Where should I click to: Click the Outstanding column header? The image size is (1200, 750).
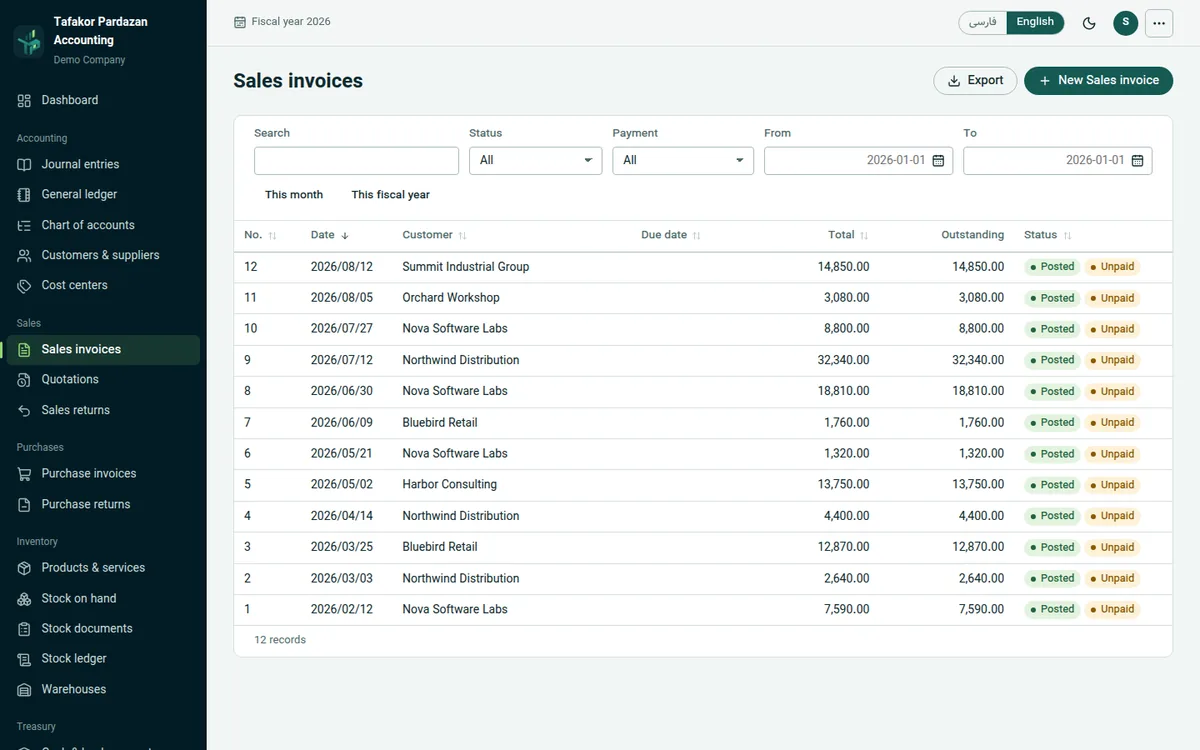[972, 236]
